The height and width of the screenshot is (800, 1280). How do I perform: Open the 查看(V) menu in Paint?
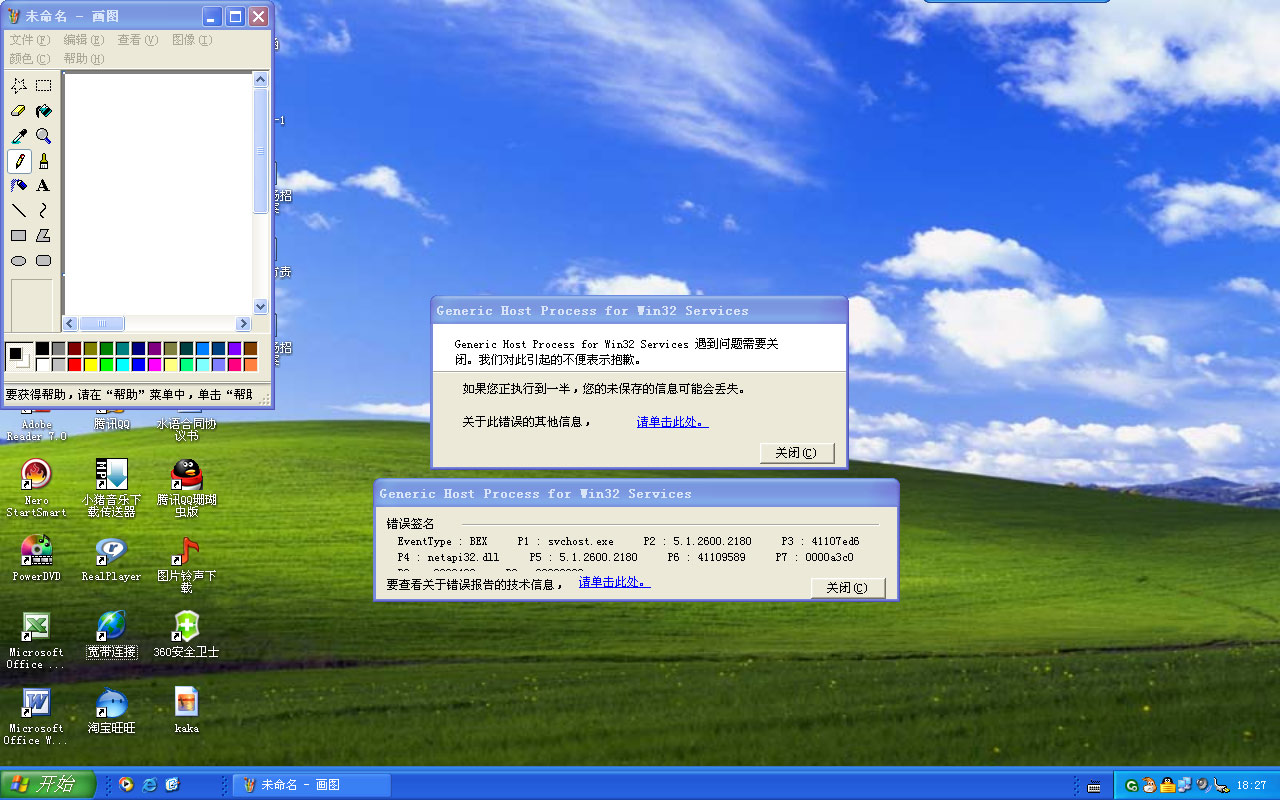tap(138, 40)
